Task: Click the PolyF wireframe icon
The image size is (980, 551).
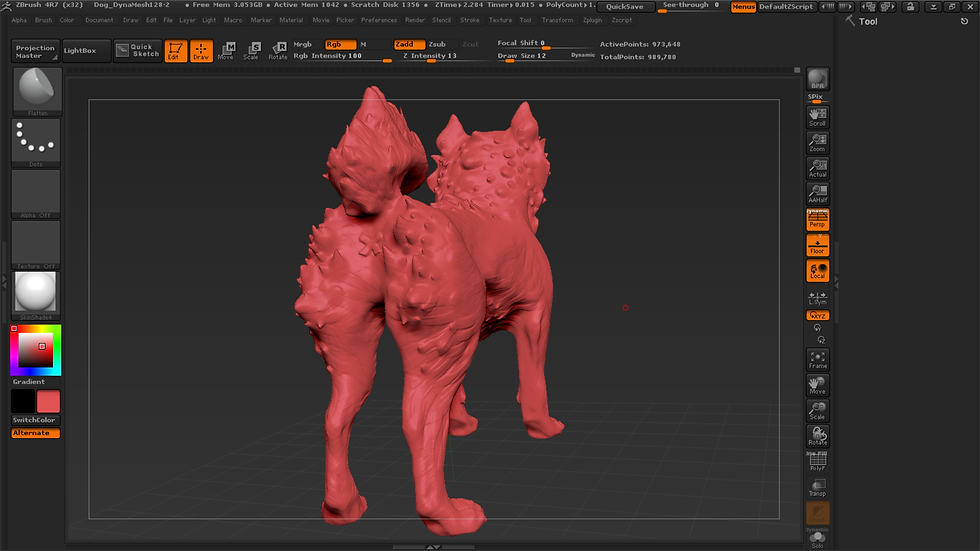Action: pos(818,462)
